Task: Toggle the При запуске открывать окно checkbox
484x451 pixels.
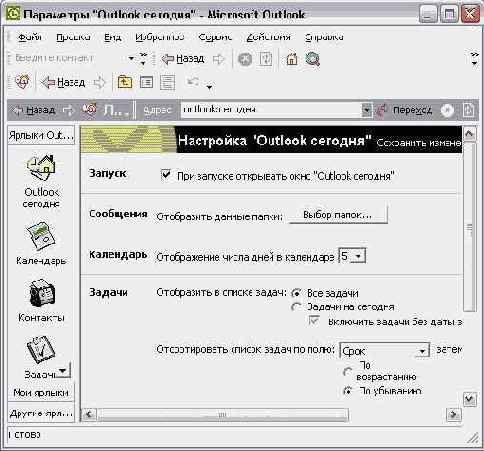Action: coord(166,174)
